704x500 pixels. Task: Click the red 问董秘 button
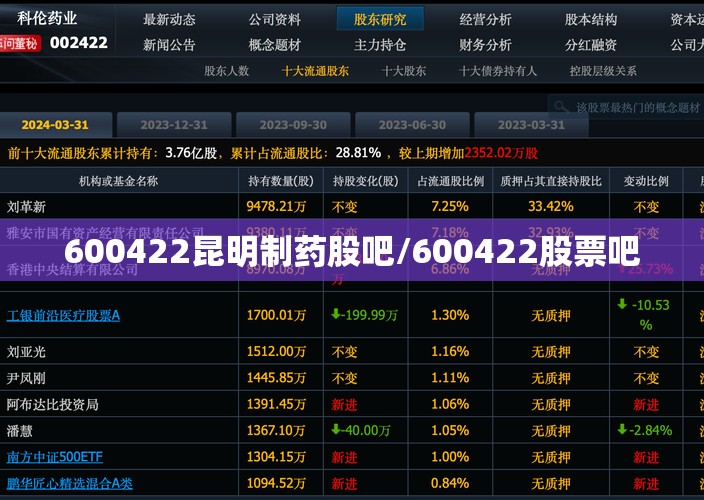20,44
